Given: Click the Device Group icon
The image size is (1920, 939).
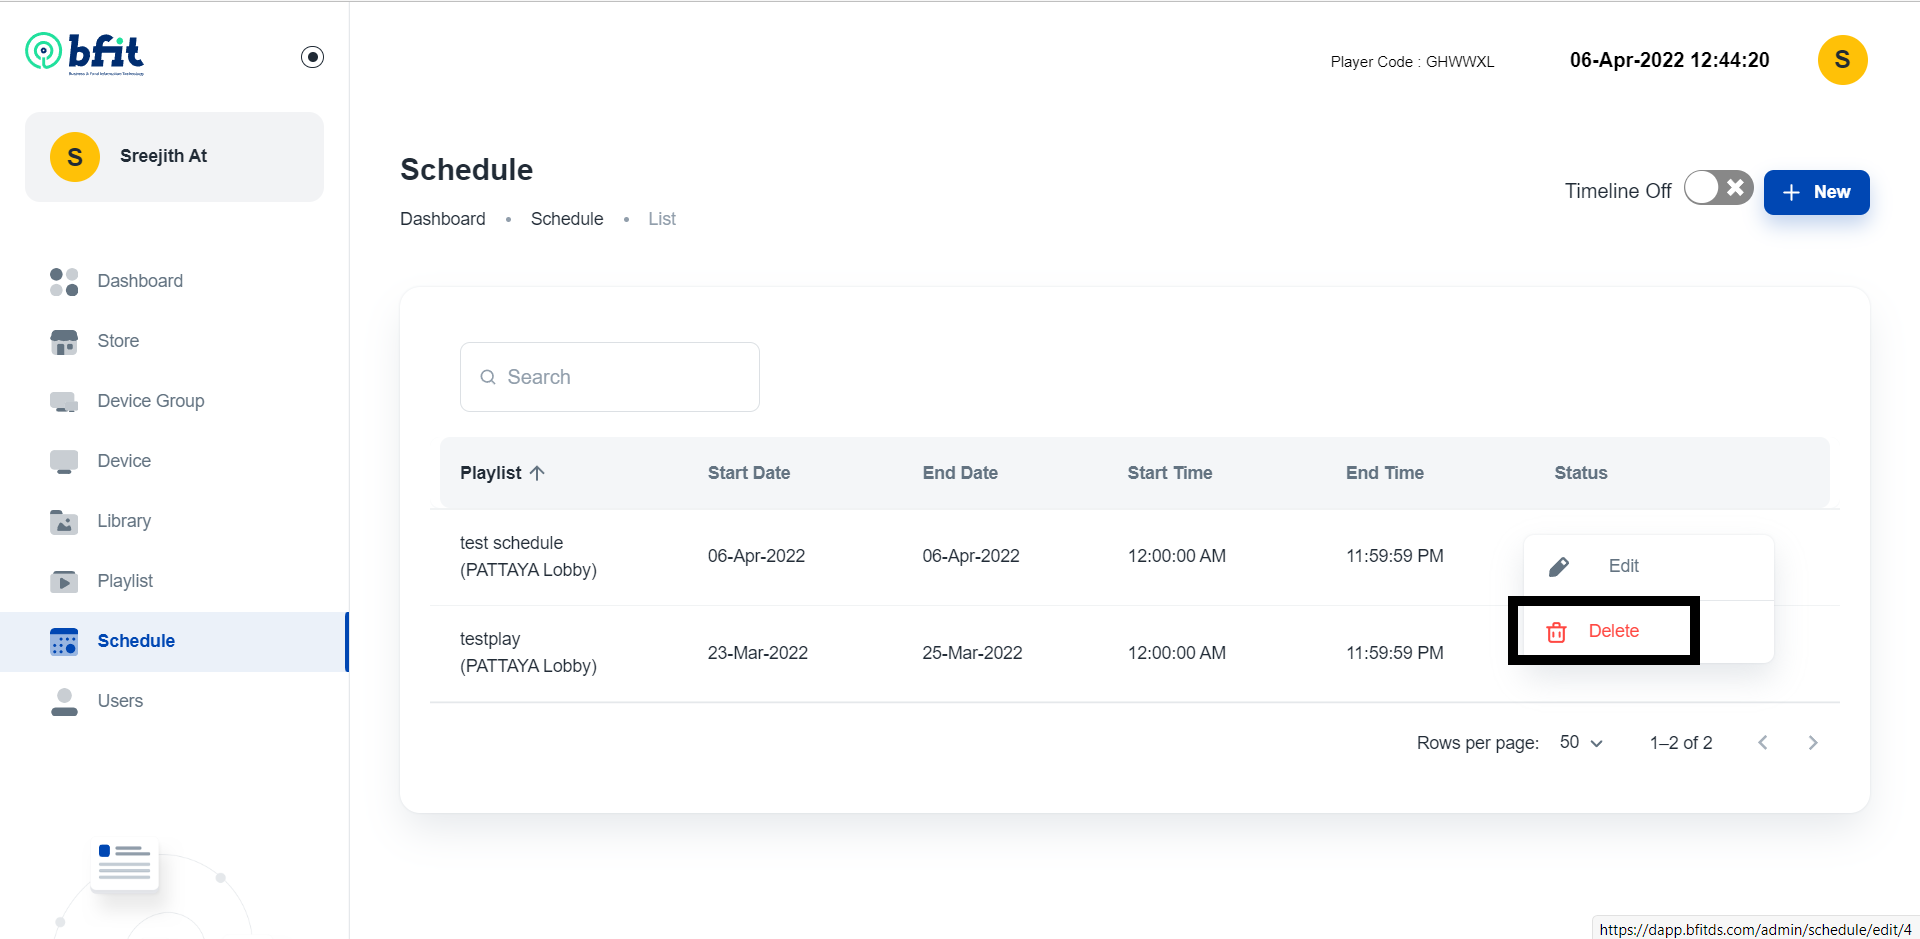Looking at the screenshot, I should [x=64, y=402].
